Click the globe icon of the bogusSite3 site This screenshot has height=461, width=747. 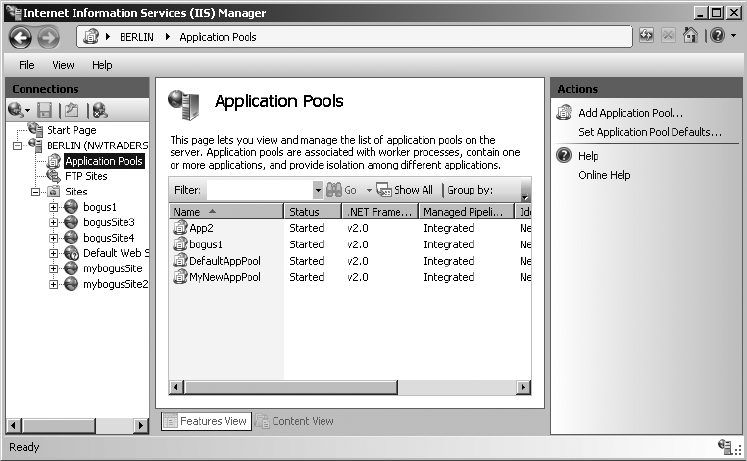(x=71, y=222)
